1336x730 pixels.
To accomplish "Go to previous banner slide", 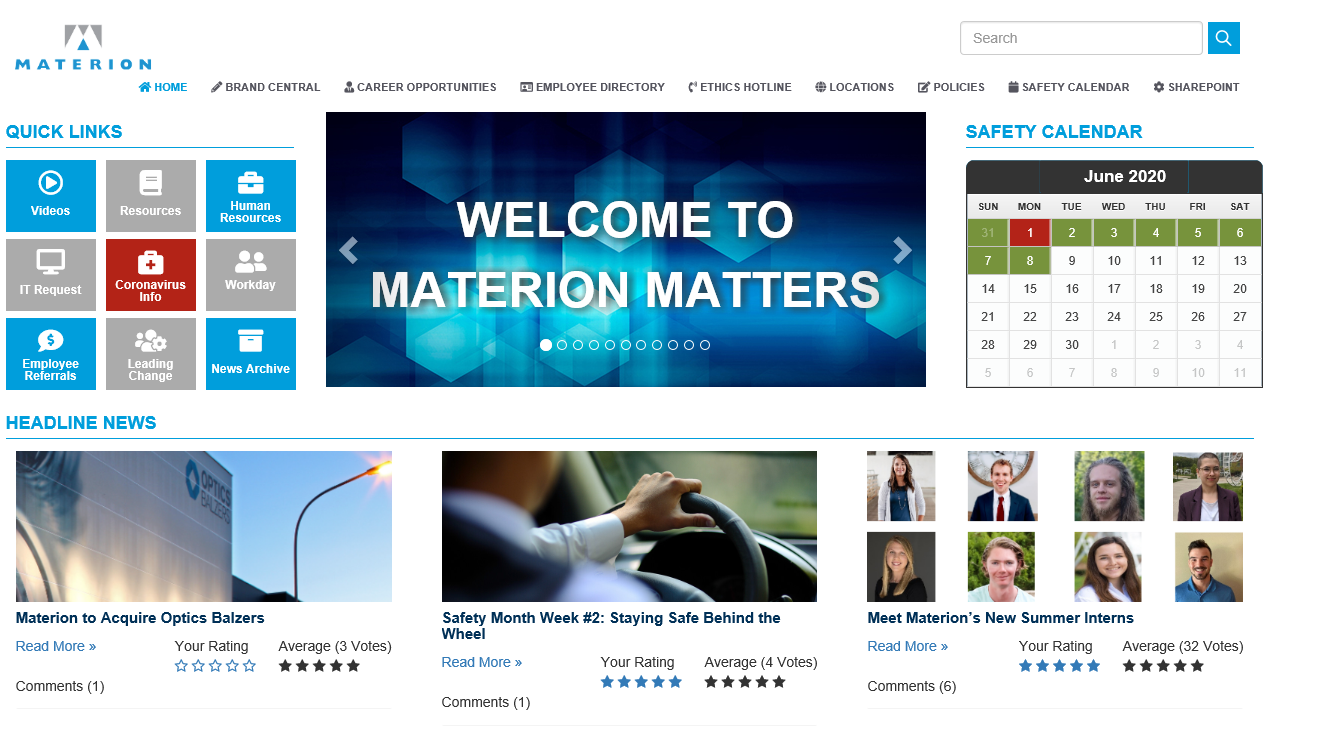I will [348, 250].
